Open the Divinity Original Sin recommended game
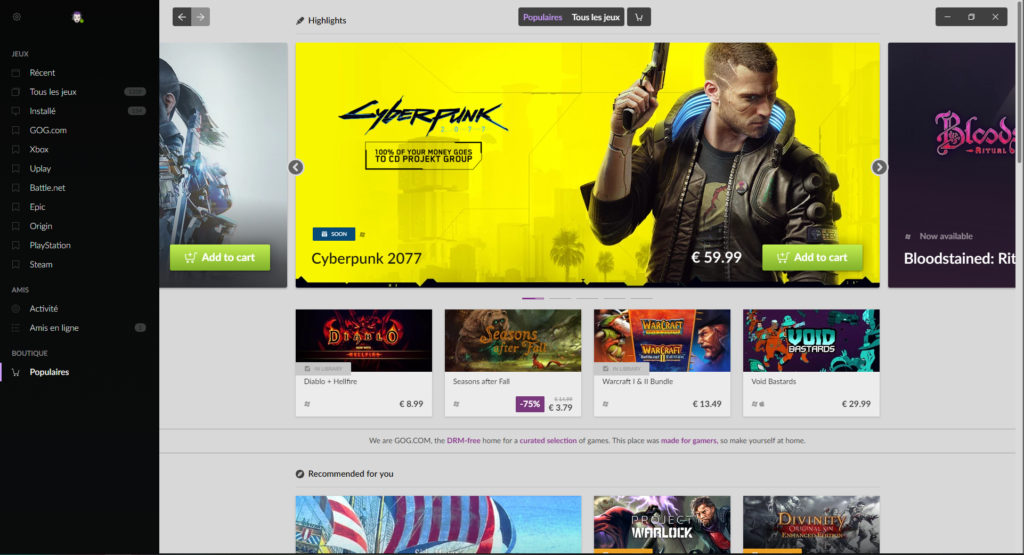Image resolution: width=1024 pixels, height=555 pixels. 811,525
